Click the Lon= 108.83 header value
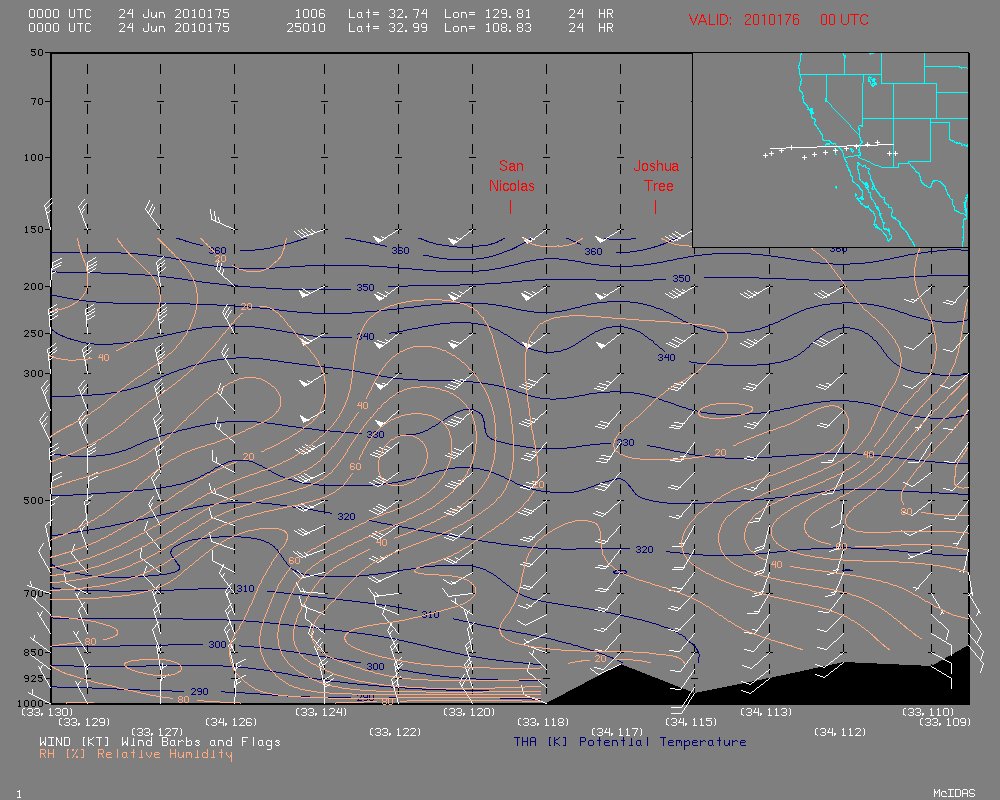 tap(487, 27)
